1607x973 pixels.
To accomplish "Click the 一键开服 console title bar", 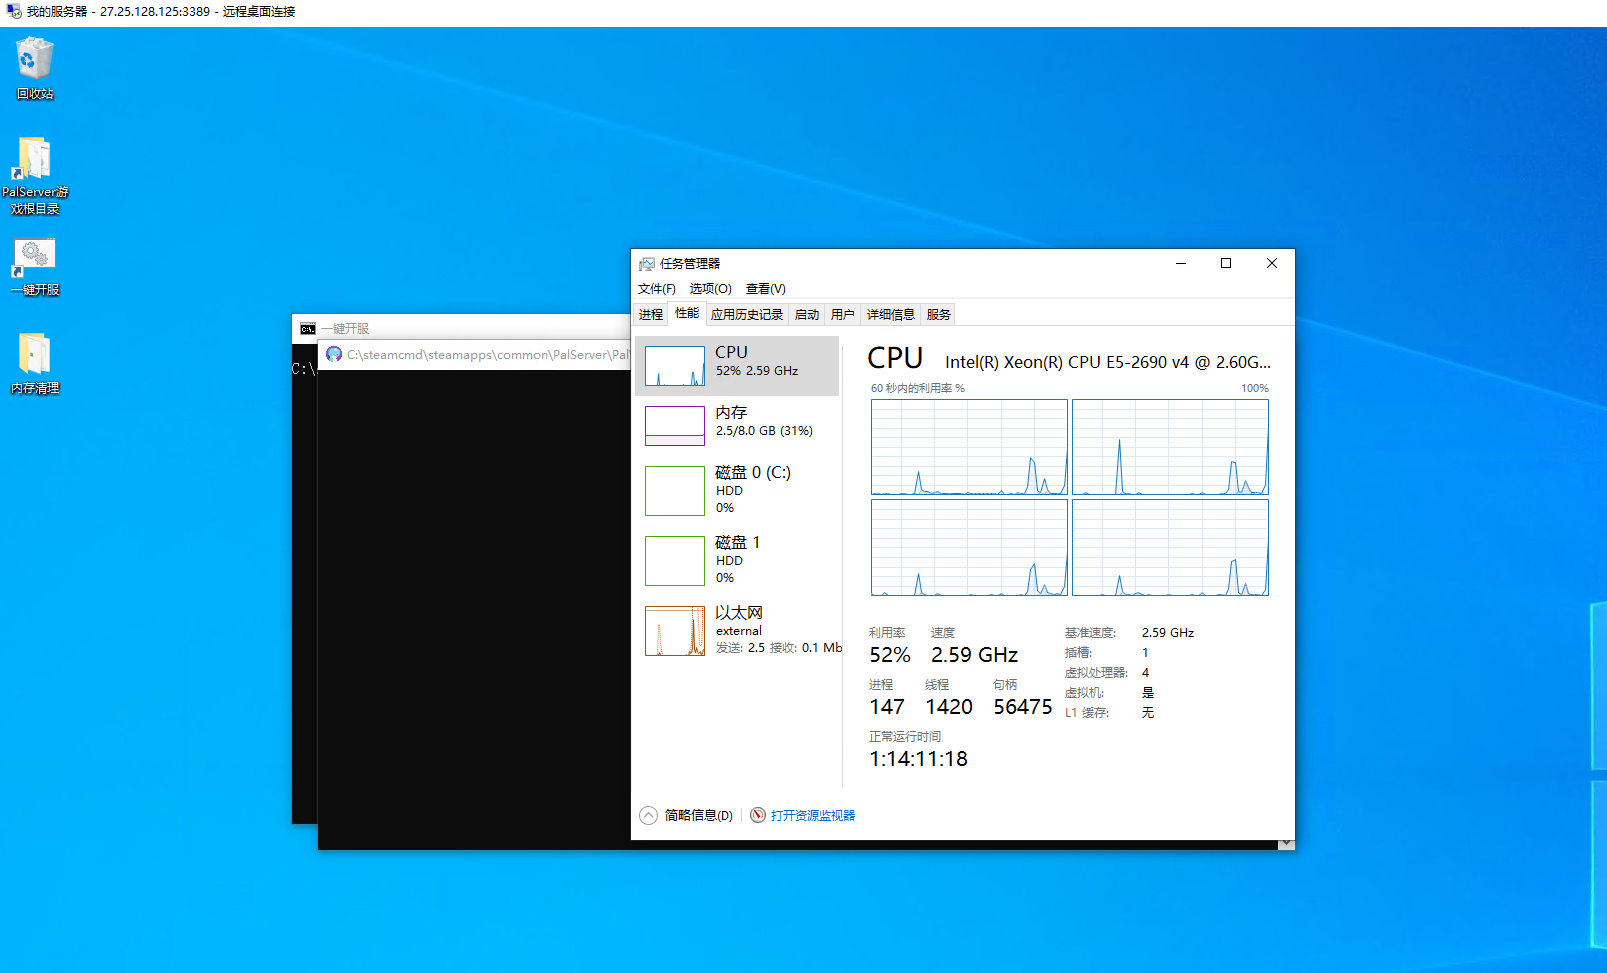I will tap(461, 329).
